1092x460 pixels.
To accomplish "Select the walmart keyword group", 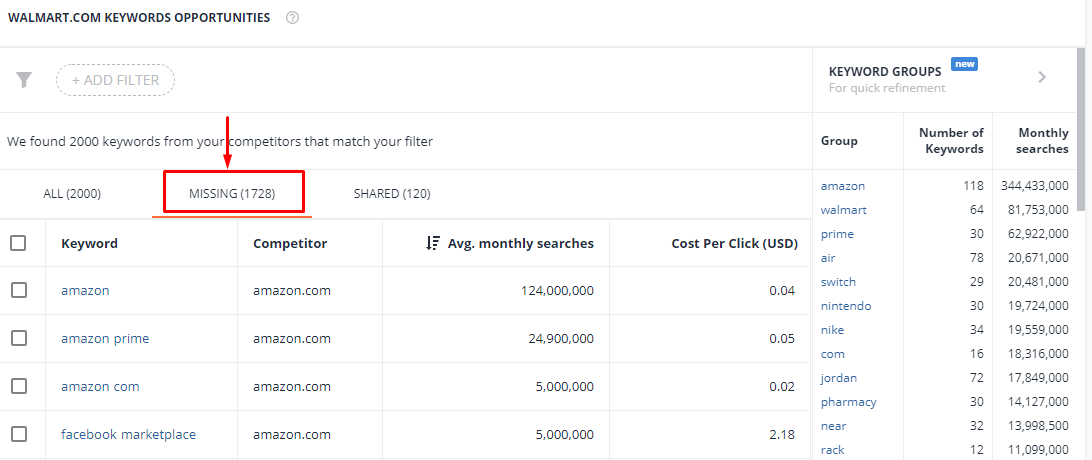I will pyautogui.click(x=843, y=210).
